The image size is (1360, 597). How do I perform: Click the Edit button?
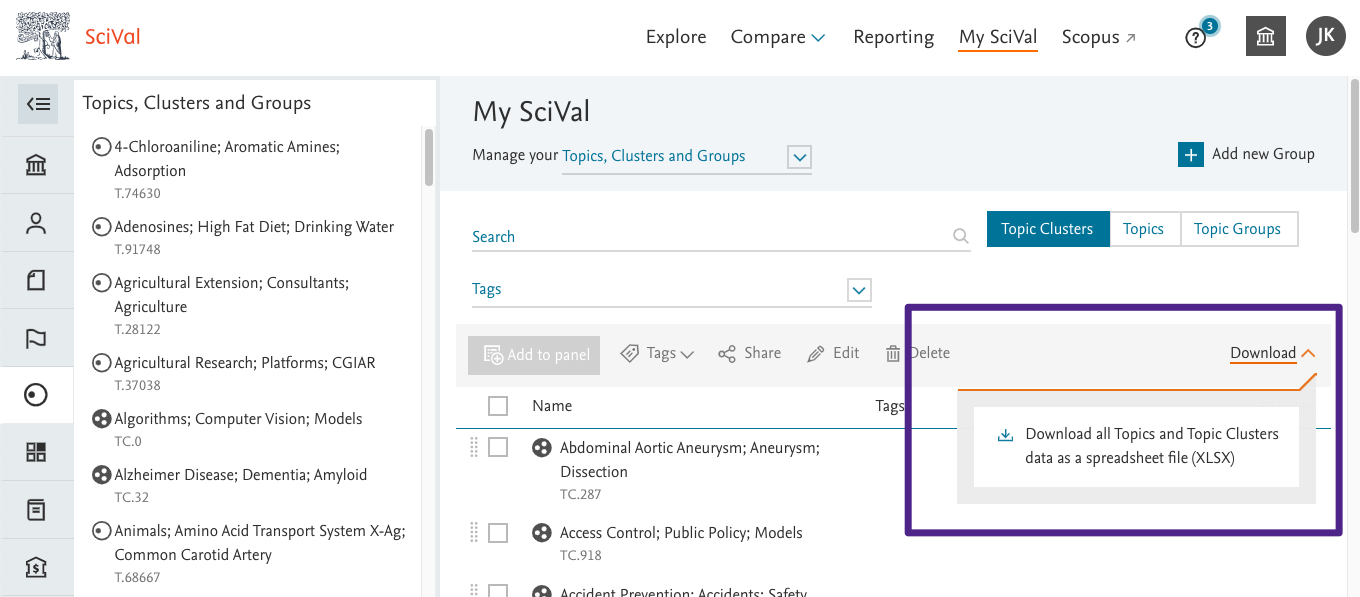coord(833,353)
